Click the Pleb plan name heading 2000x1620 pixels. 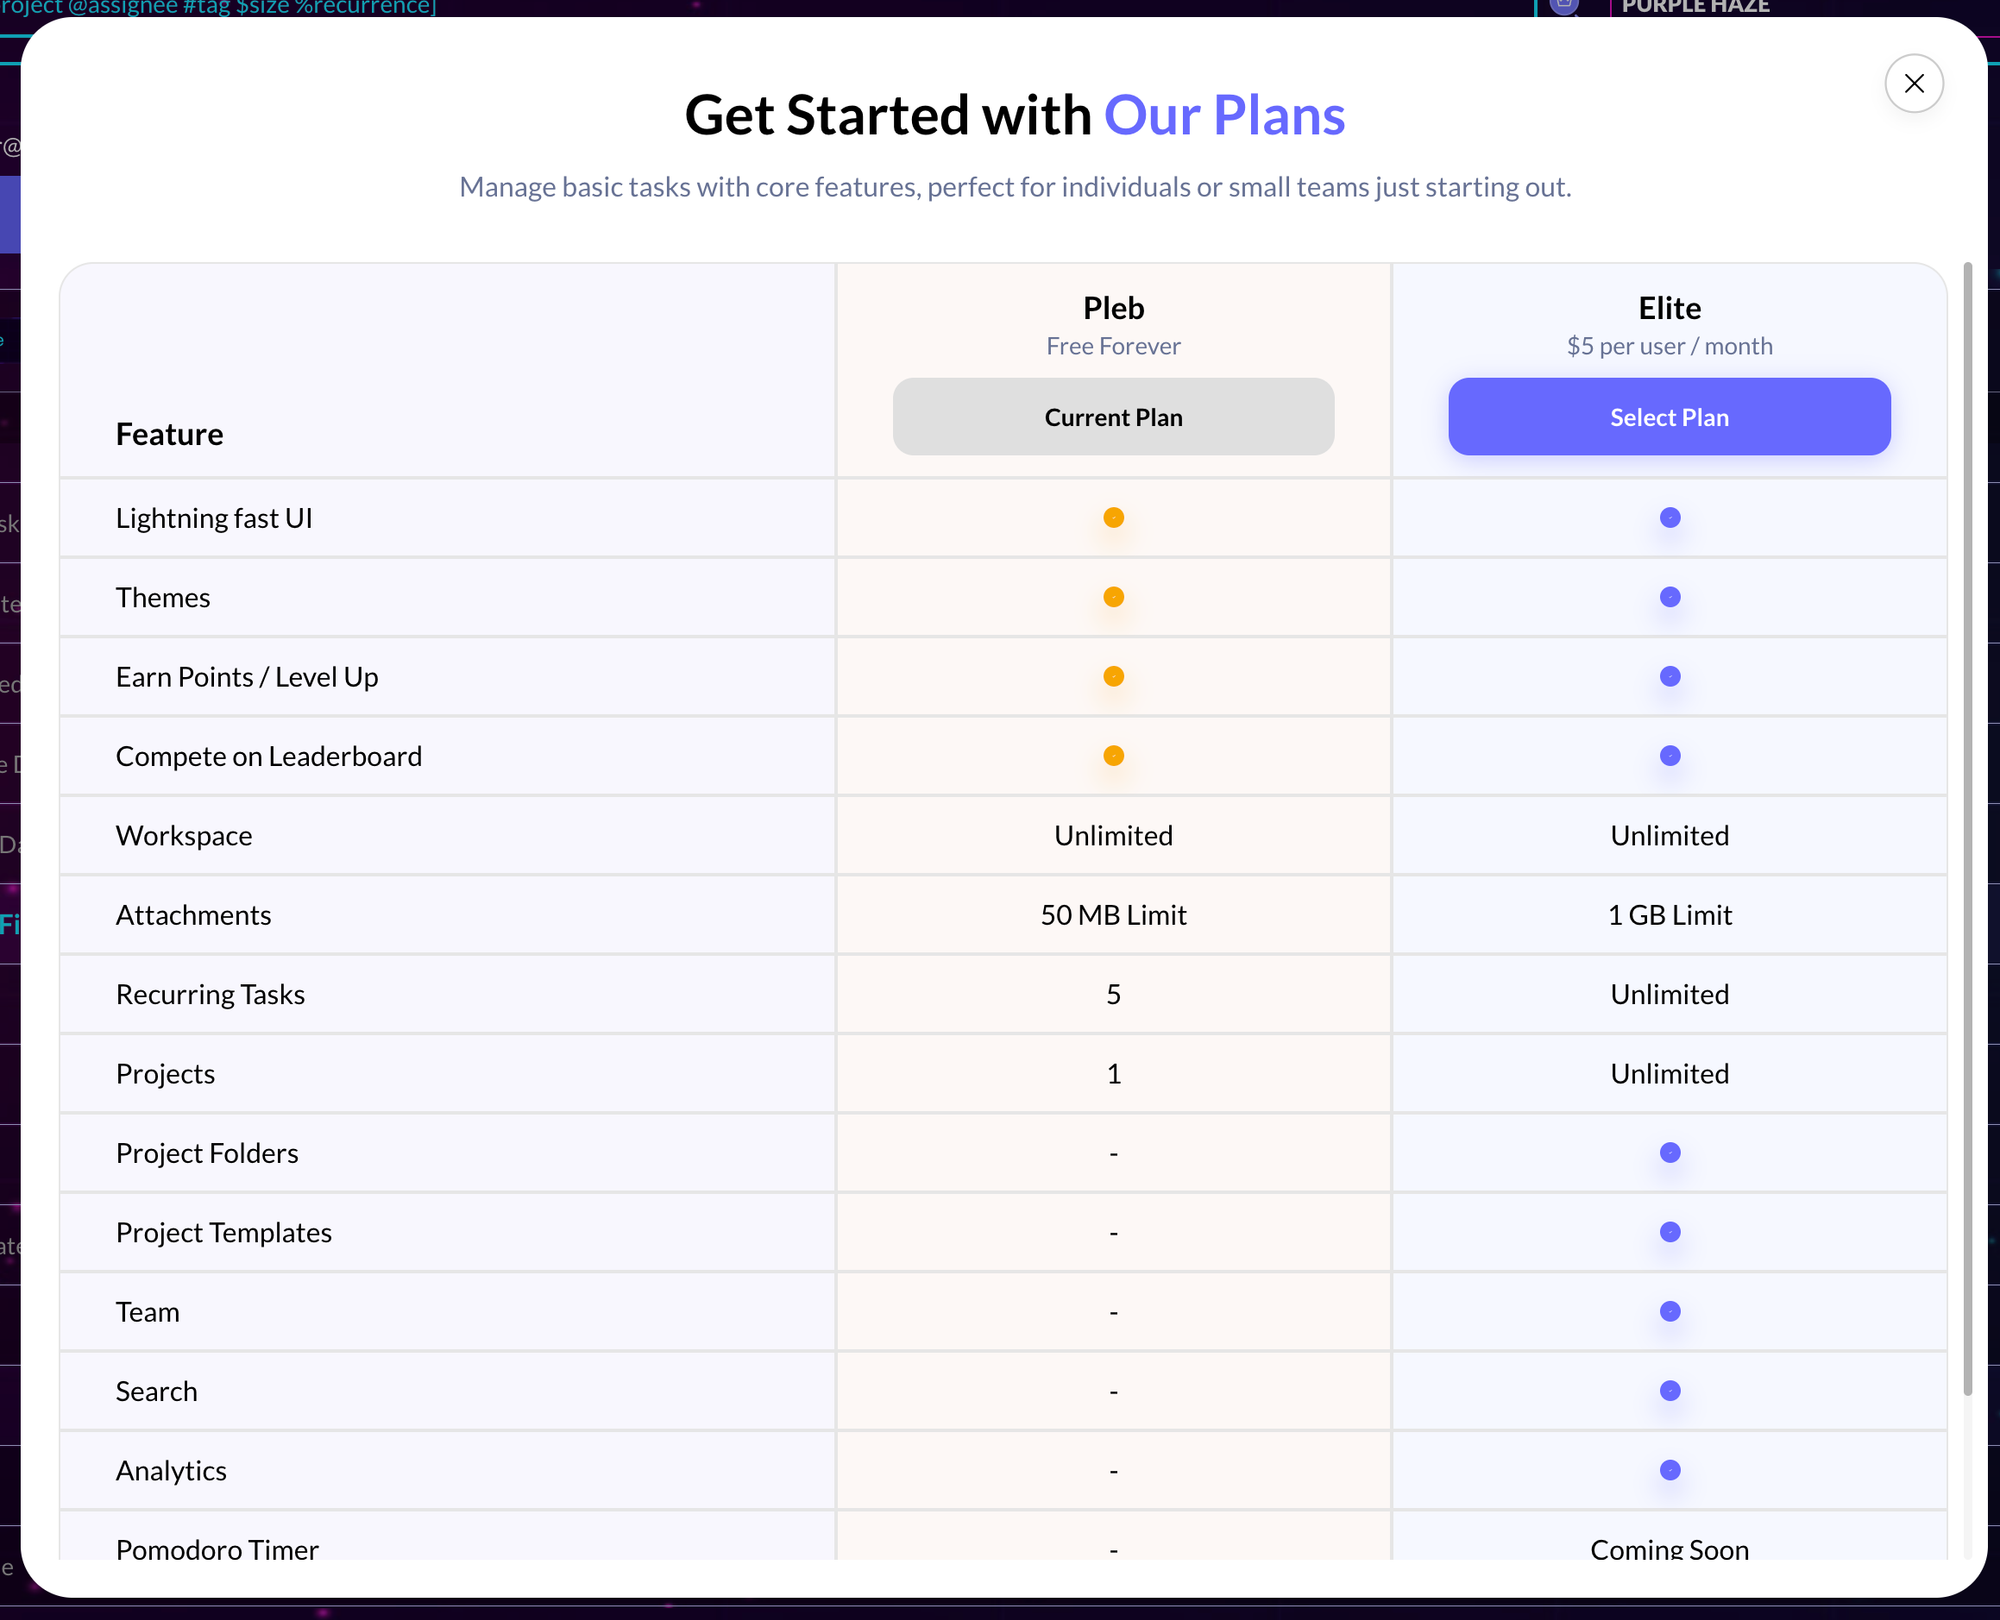[x=1113, y=308]
